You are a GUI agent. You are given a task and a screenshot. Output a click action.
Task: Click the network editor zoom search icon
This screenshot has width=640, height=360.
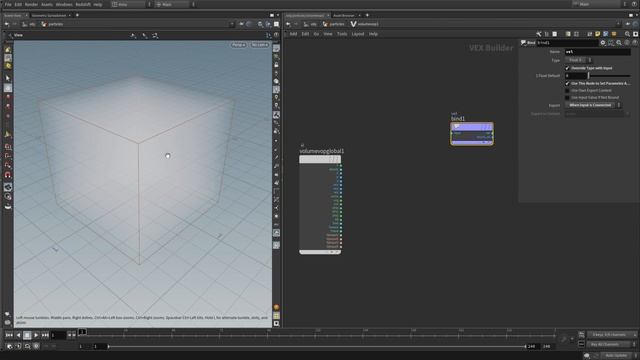[627, 34]
